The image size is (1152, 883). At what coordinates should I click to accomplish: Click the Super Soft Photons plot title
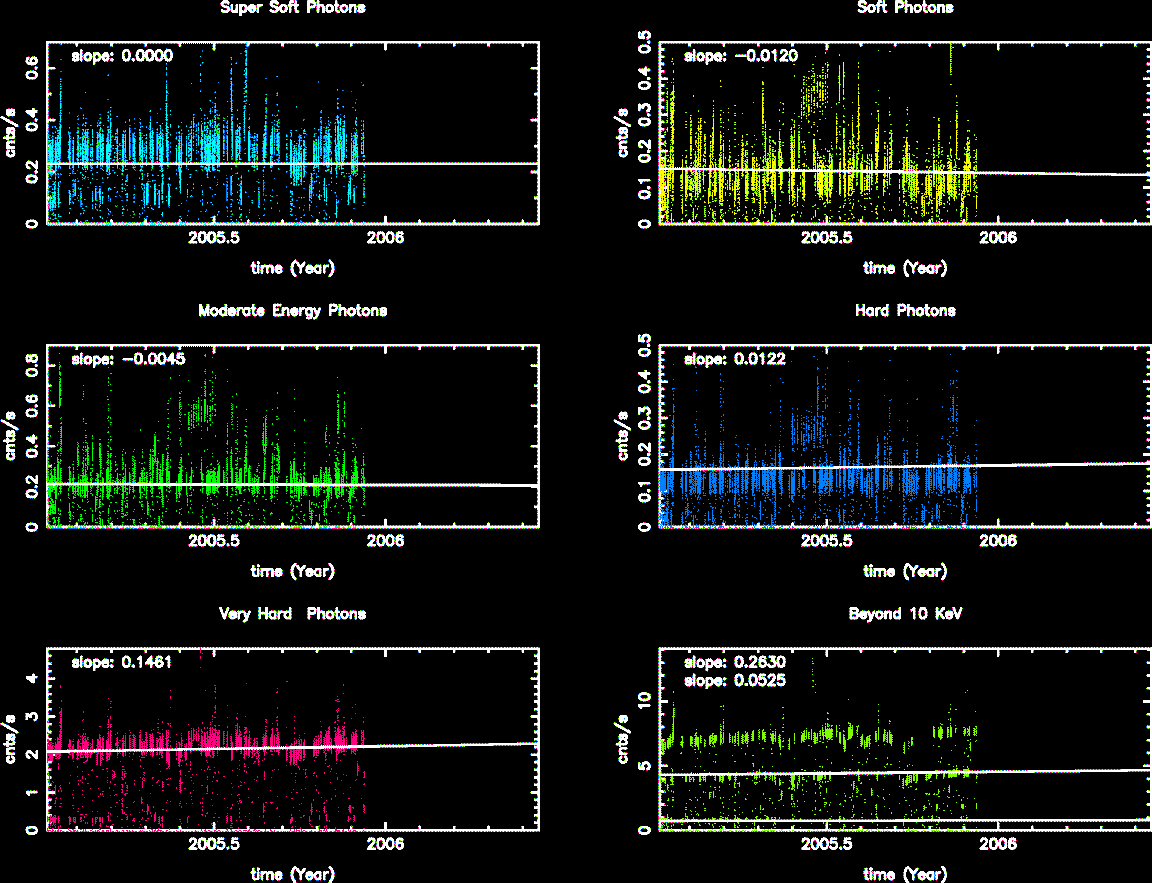[x=292, y=8]
